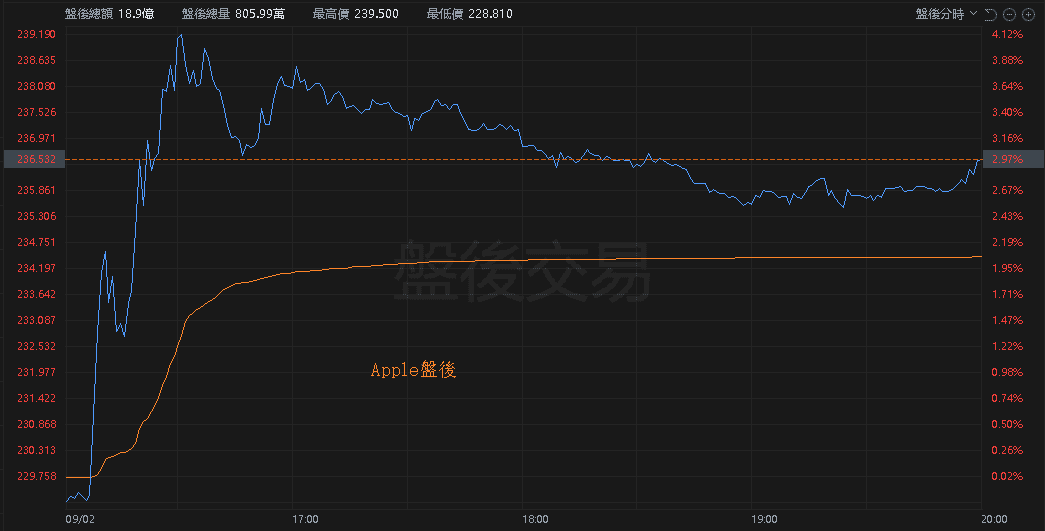Open the 盤後分時 chart mode dropdown

[945, 14]
